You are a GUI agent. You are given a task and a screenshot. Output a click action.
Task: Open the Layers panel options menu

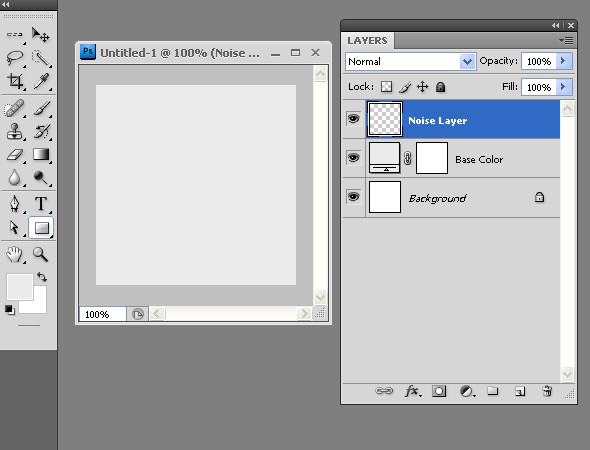566,40
